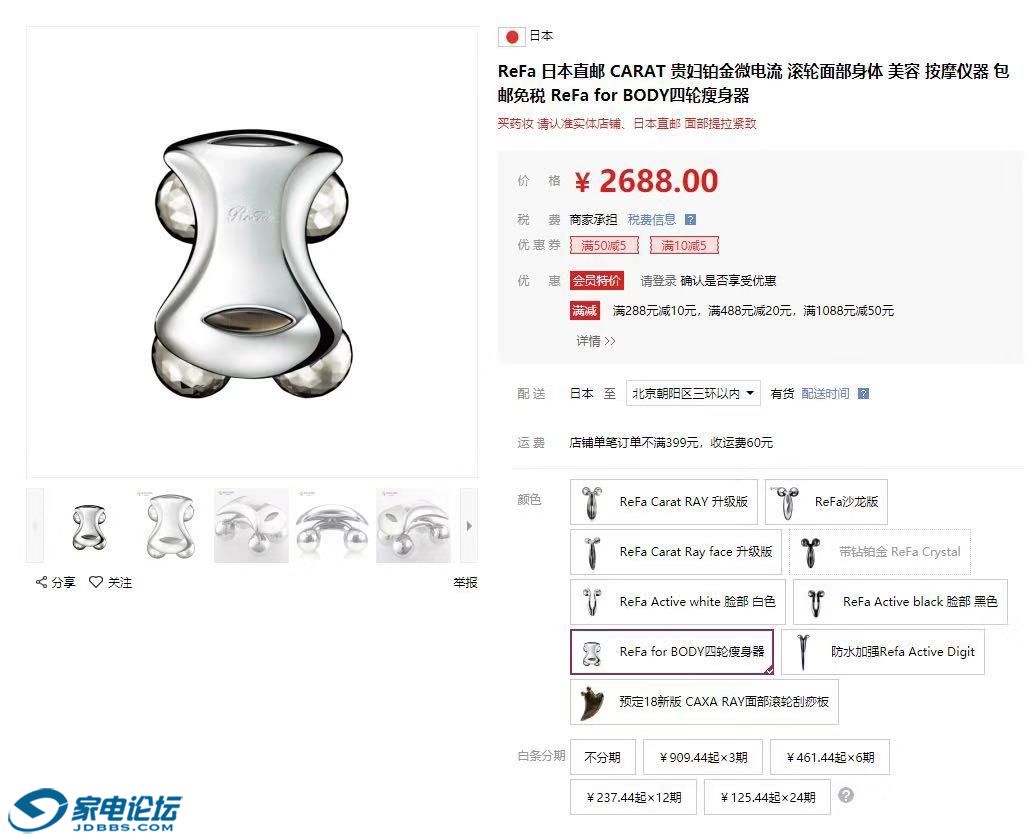
Task: Click the tax info question mark icon
Action: click(690, 219)
